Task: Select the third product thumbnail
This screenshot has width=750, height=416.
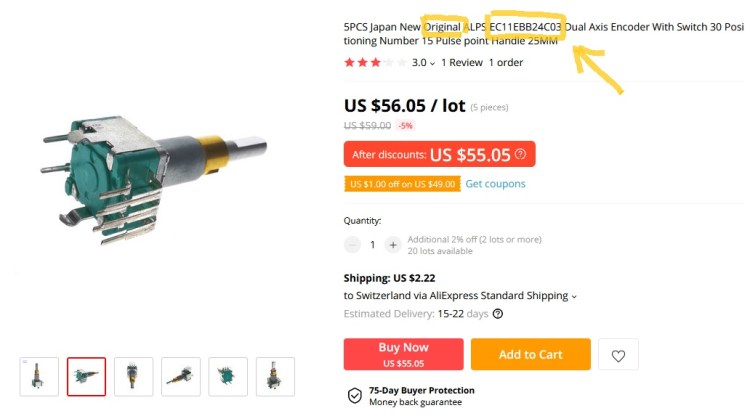Action: tap(133, 377)
